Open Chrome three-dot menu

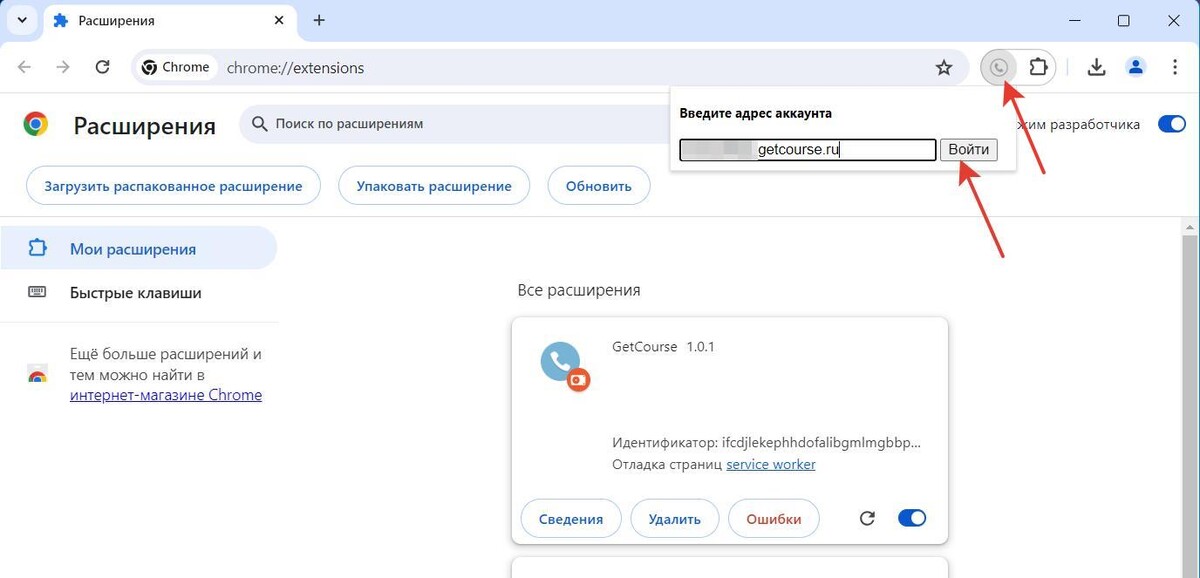(1174, 68)
